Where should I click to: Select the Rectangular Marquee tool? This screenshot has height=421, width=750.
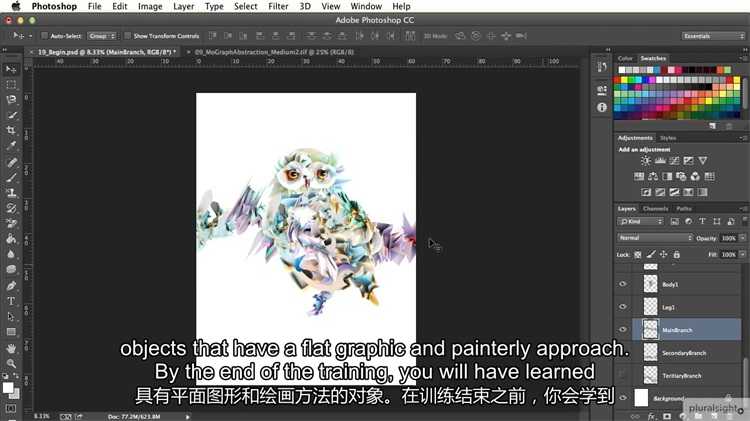[11, 85]
